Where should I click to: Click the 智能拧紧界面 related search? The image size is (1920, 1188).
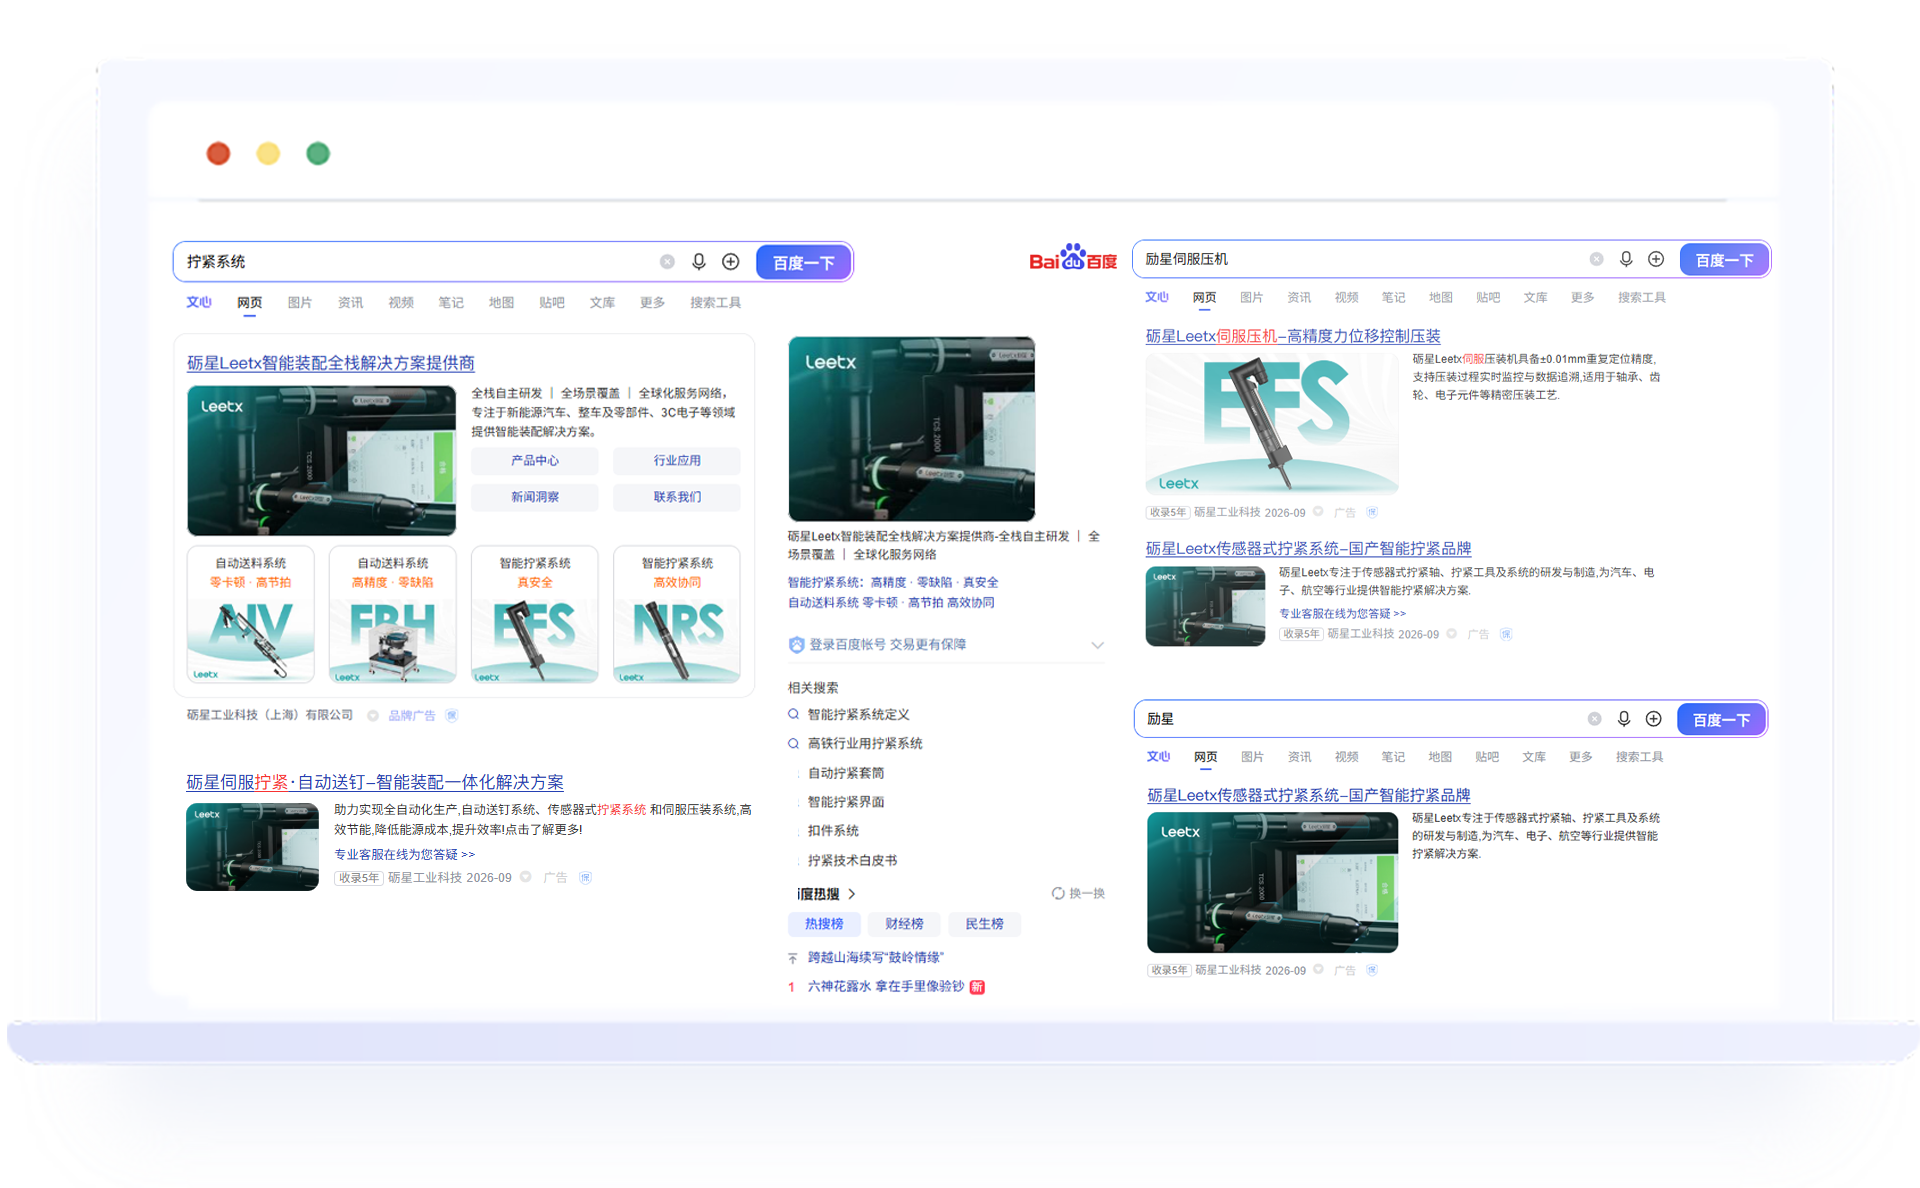coord(846,802)
